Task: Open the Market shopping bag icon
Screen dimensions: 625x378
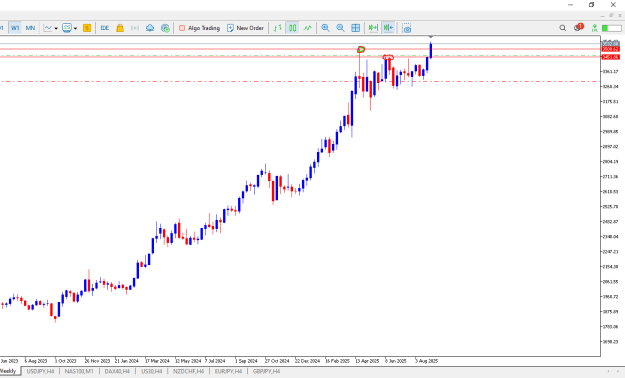Action: click(x=120, y=28)
